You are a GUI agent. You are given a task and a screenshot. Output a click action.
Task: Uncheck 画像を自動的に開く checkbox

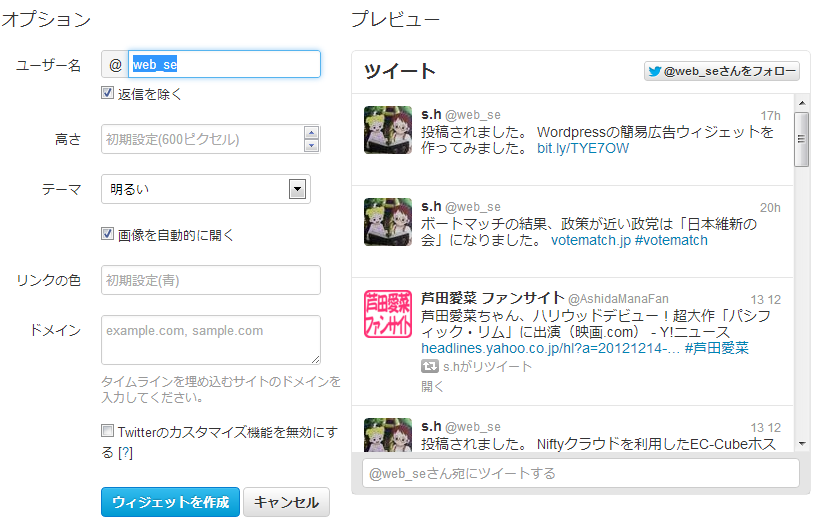click(107, 234)
